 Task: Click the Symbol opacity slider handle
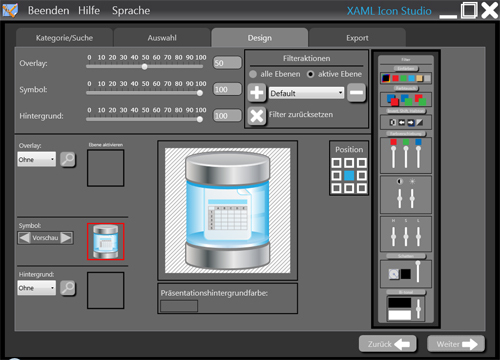[x=200, y=93]
